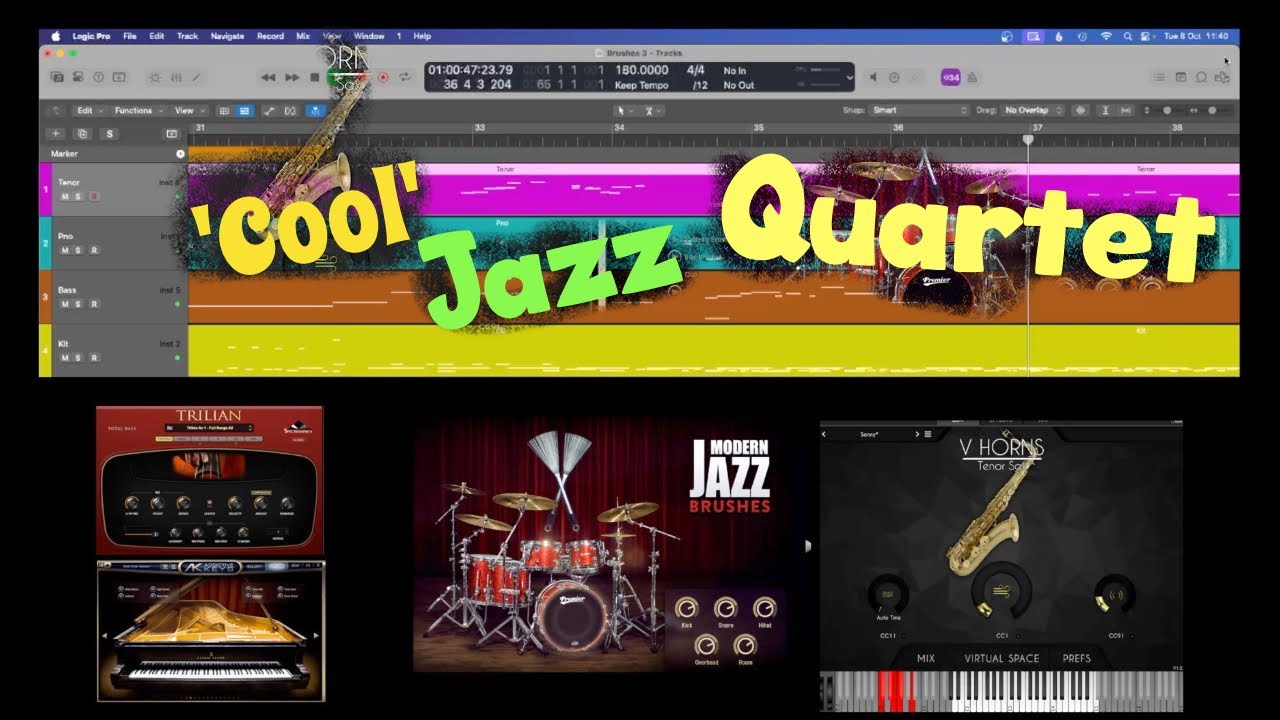Record-enable the Tenor track
The image size is (1280, 720).
click(x=94, y=196)
